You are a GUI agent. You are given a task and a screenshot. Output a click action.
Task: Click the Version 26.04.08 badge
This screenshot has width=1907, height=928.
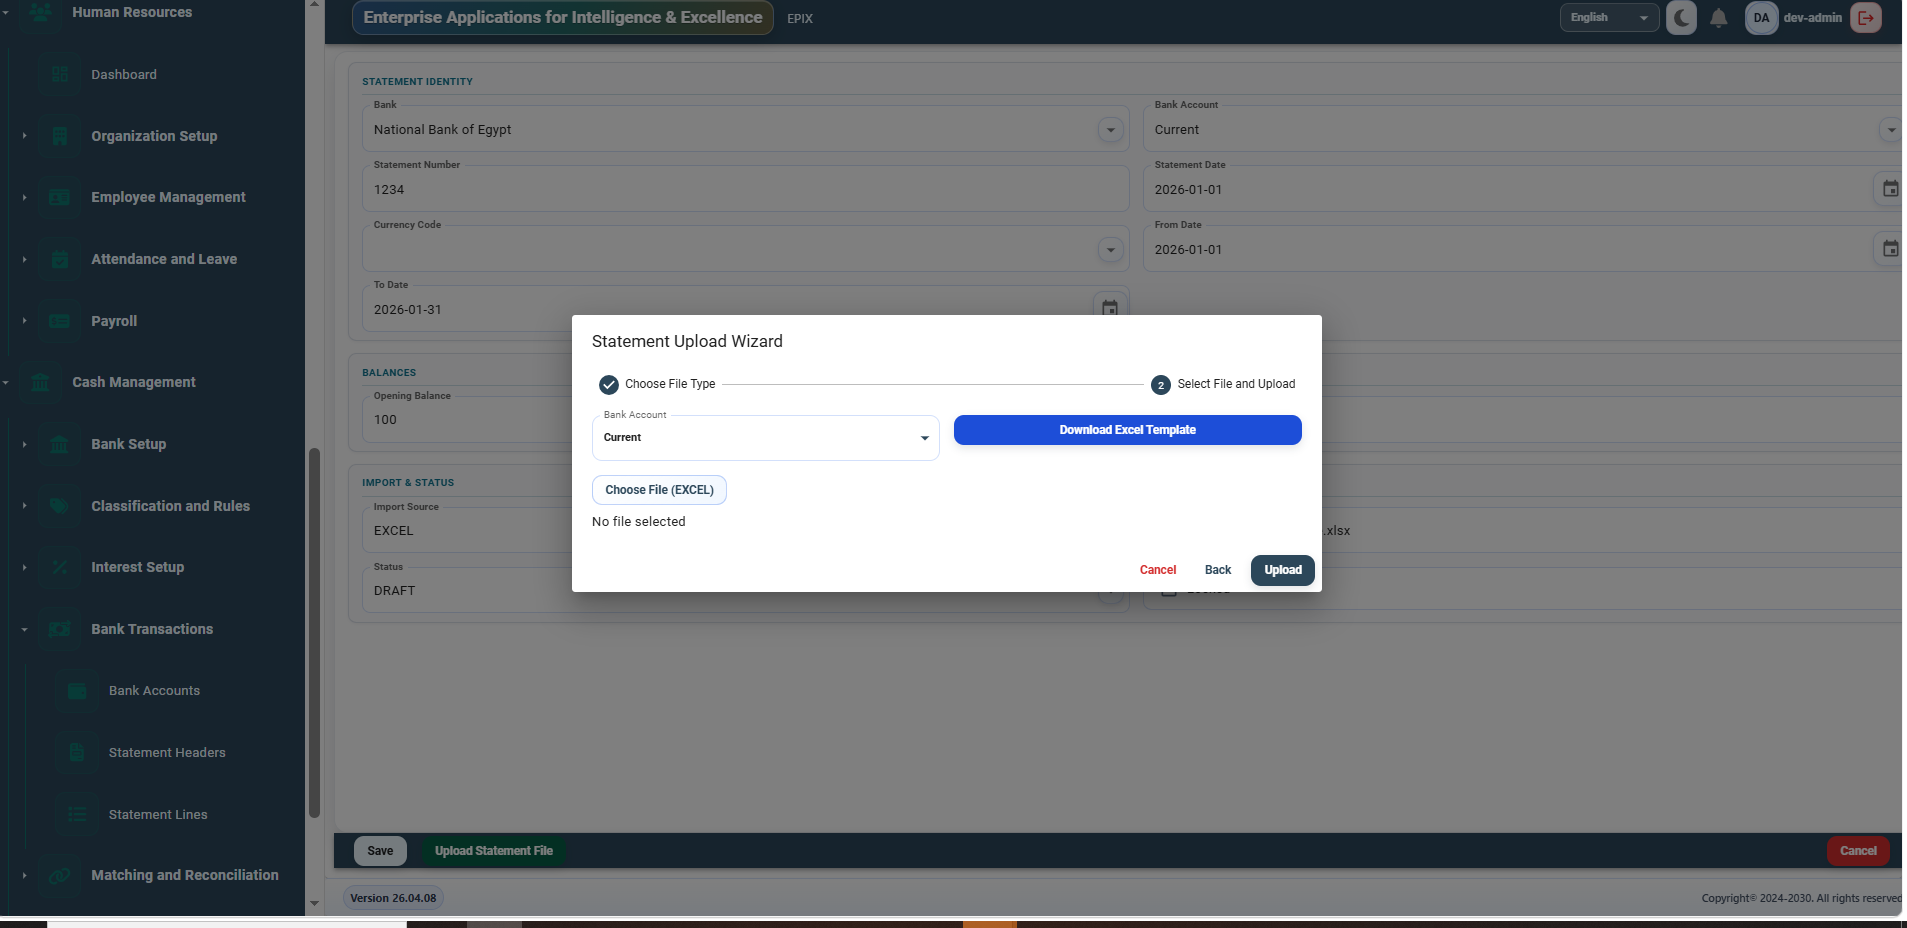tap(393, 898)
